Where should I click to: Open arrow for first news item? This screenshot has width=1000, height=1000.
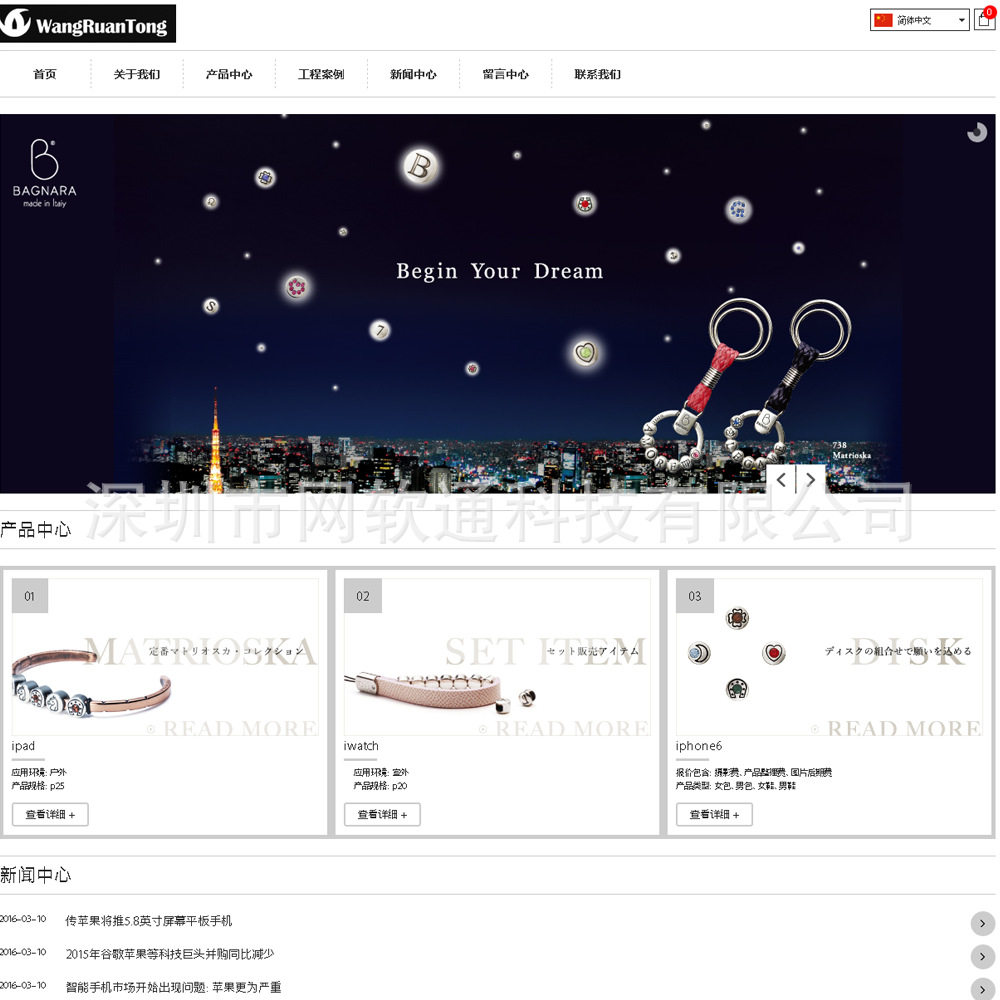(982, 923)
